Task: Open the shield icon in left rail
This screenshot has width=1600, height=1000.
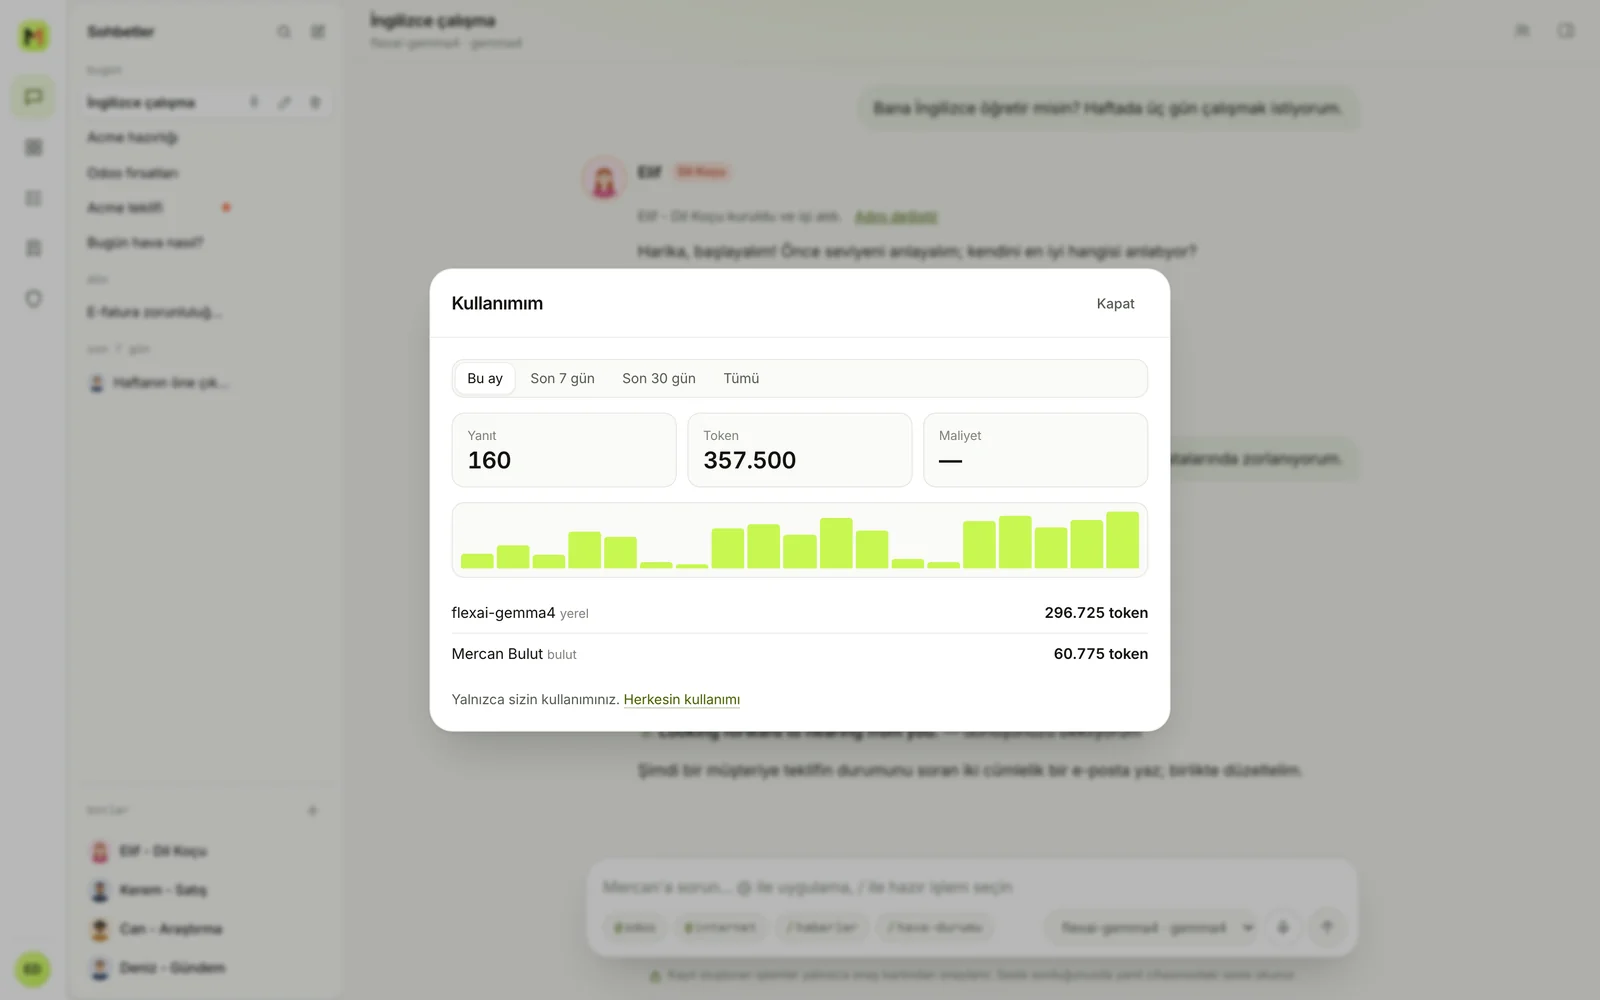Action: coord(33,298)
